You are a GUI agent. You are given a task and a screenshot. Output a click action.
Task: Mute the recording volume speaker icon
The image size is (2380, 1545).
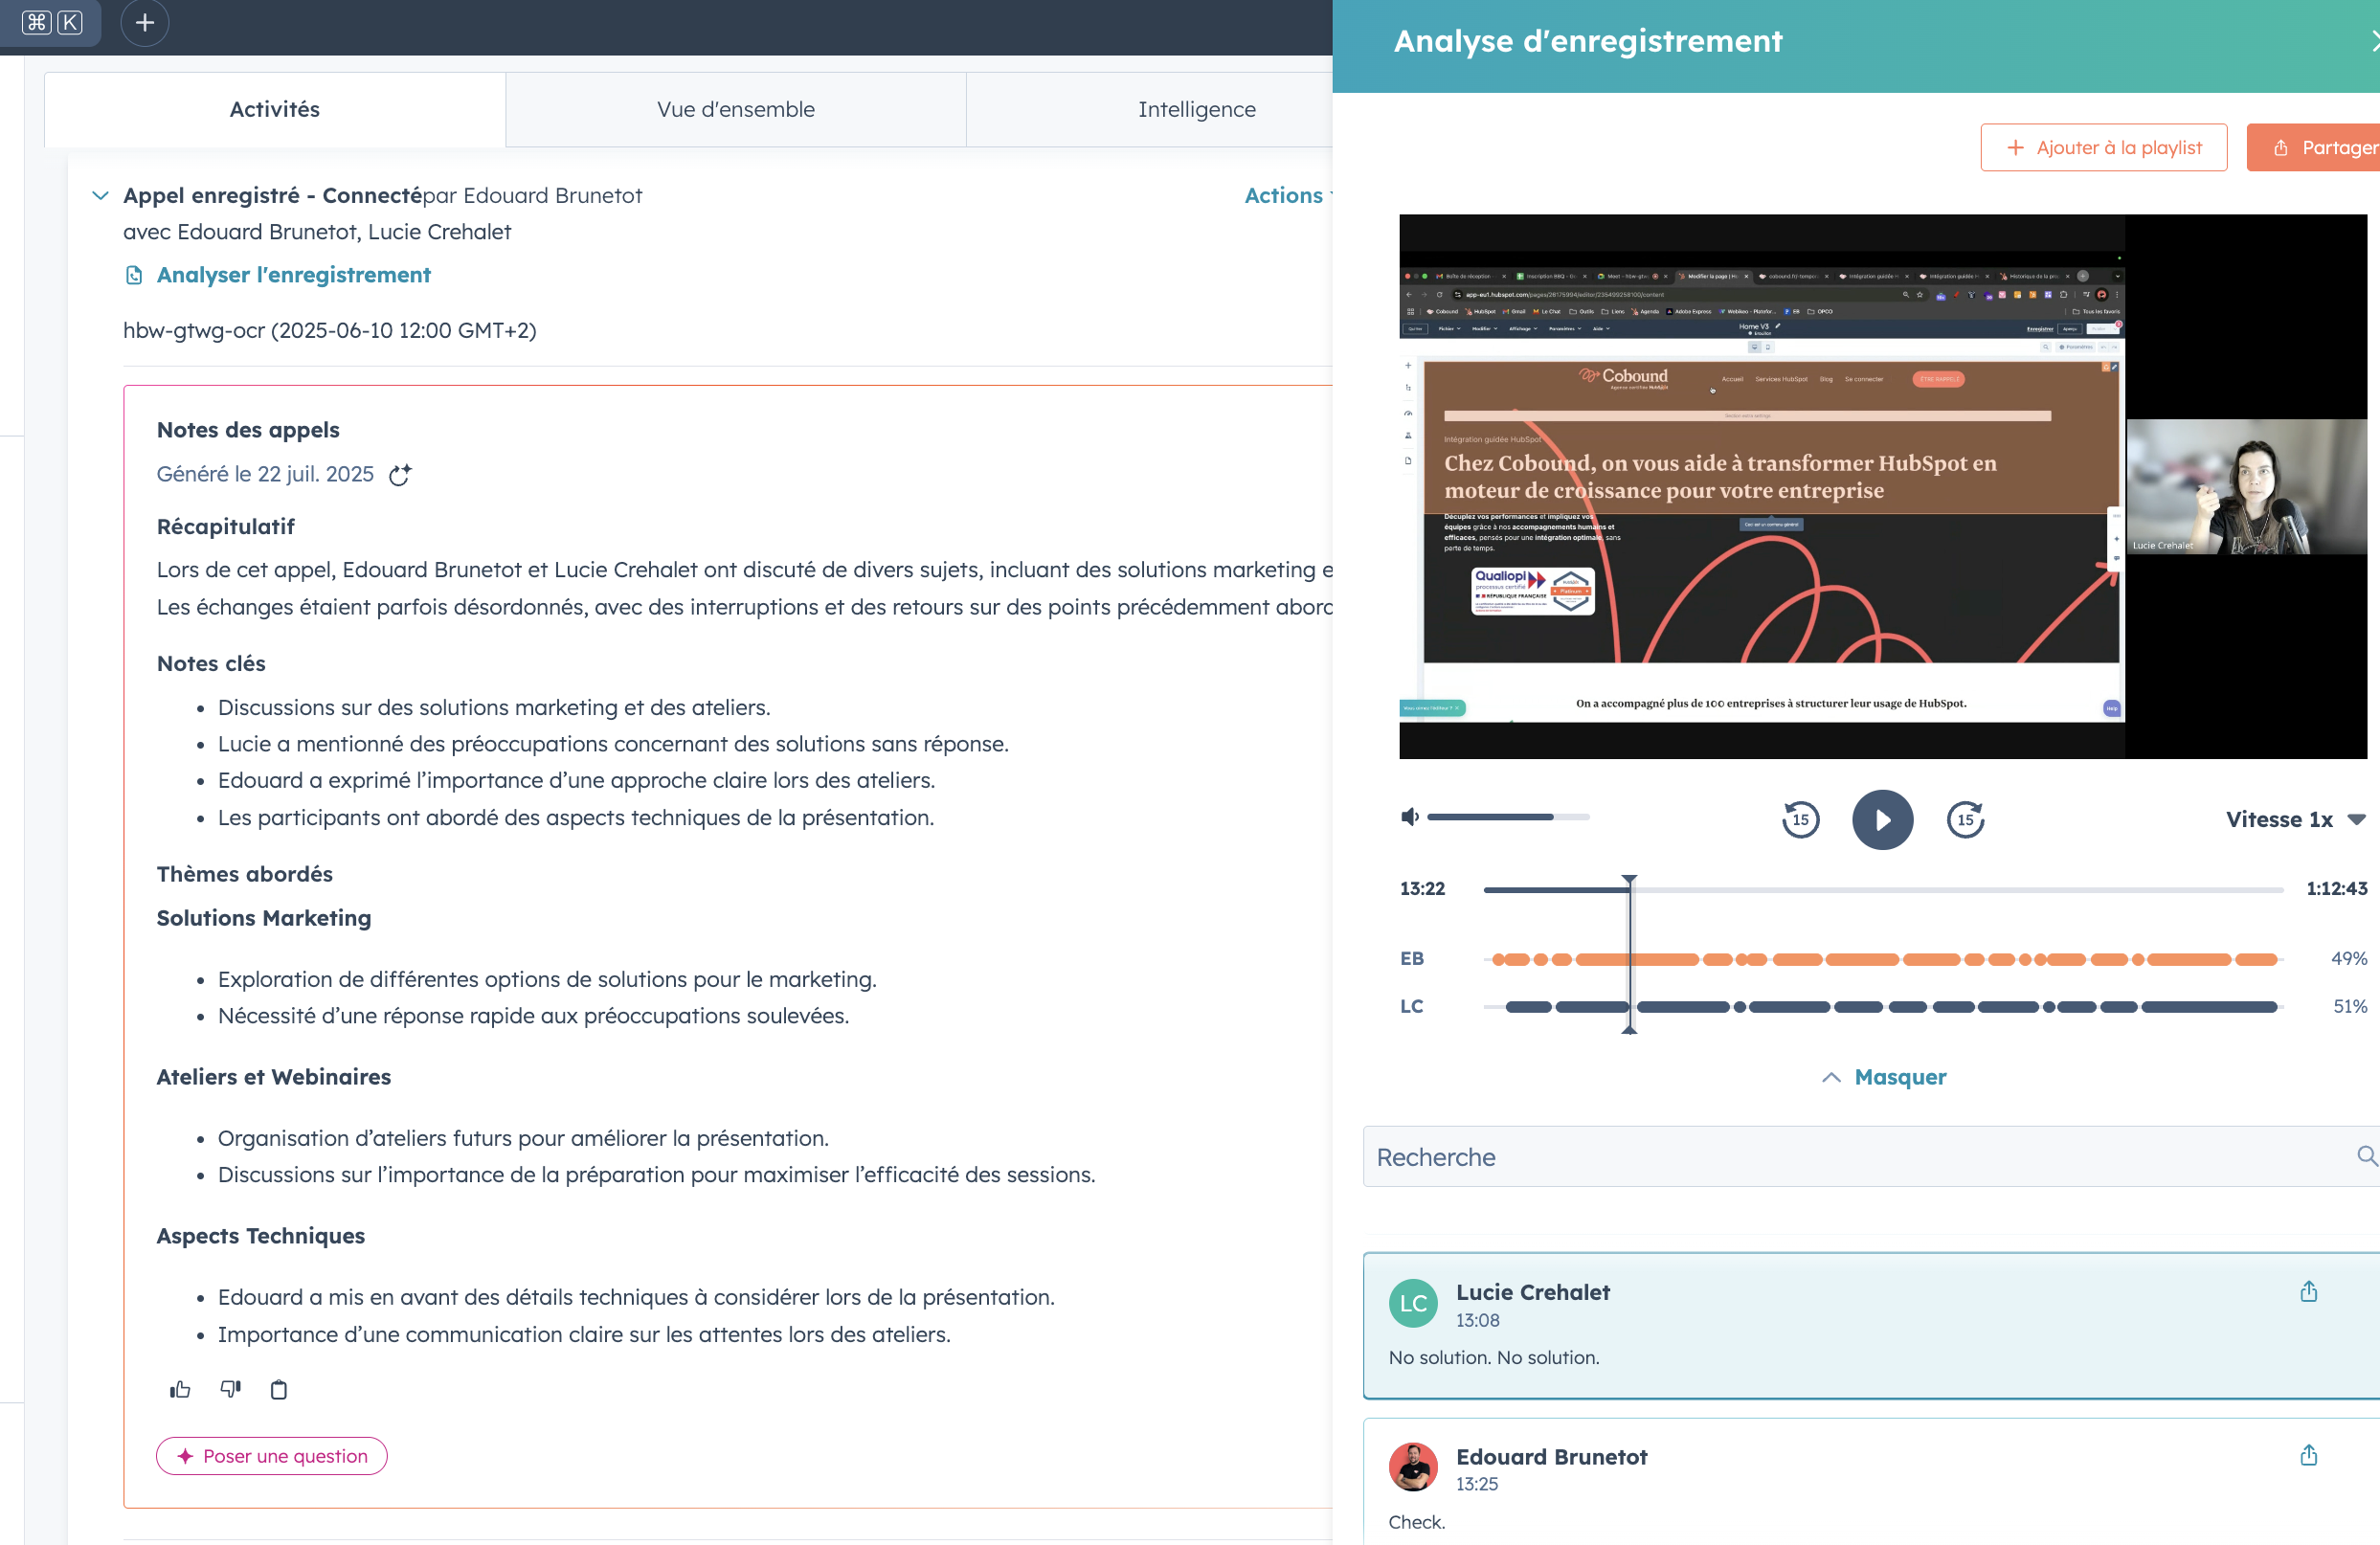[1410, 817]
